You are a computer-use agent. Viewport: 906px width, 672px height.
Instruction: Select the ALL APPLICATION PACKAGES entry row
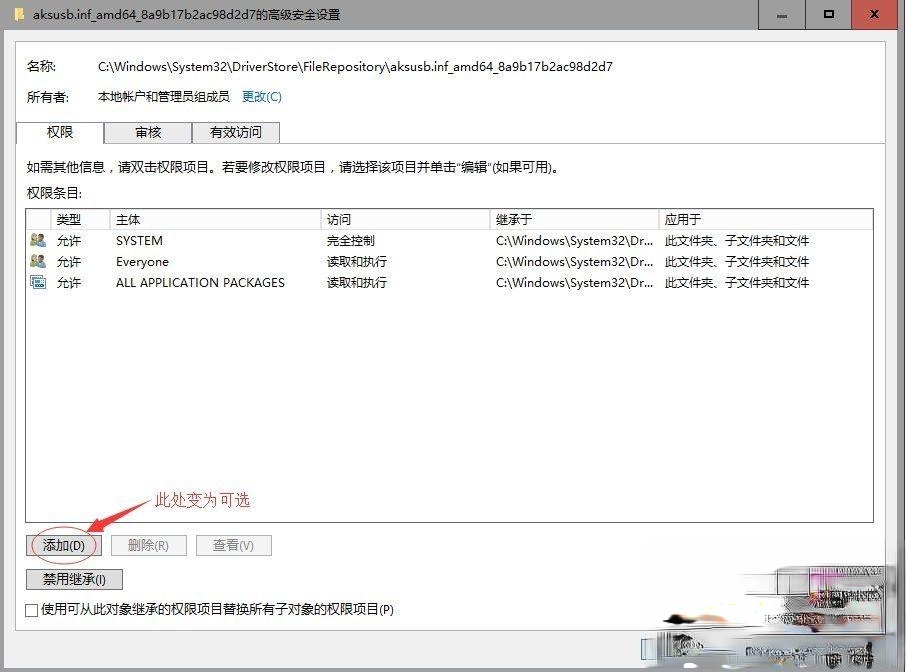(x=300, y=282)
